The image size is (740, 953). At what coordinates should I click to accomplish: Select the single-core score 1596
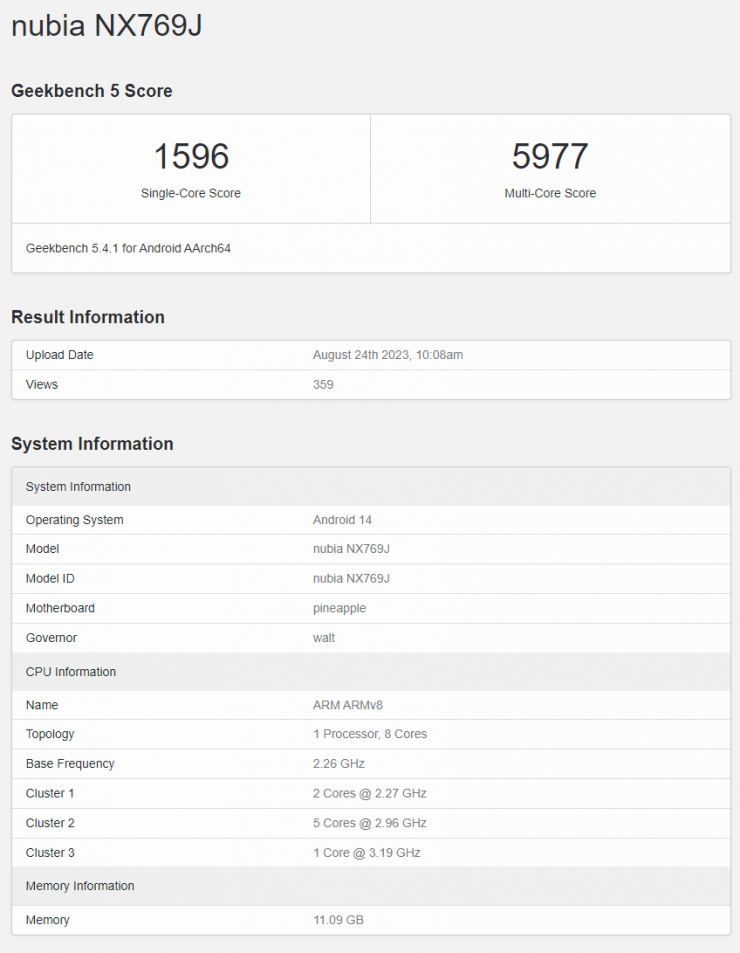pos(191,157)
